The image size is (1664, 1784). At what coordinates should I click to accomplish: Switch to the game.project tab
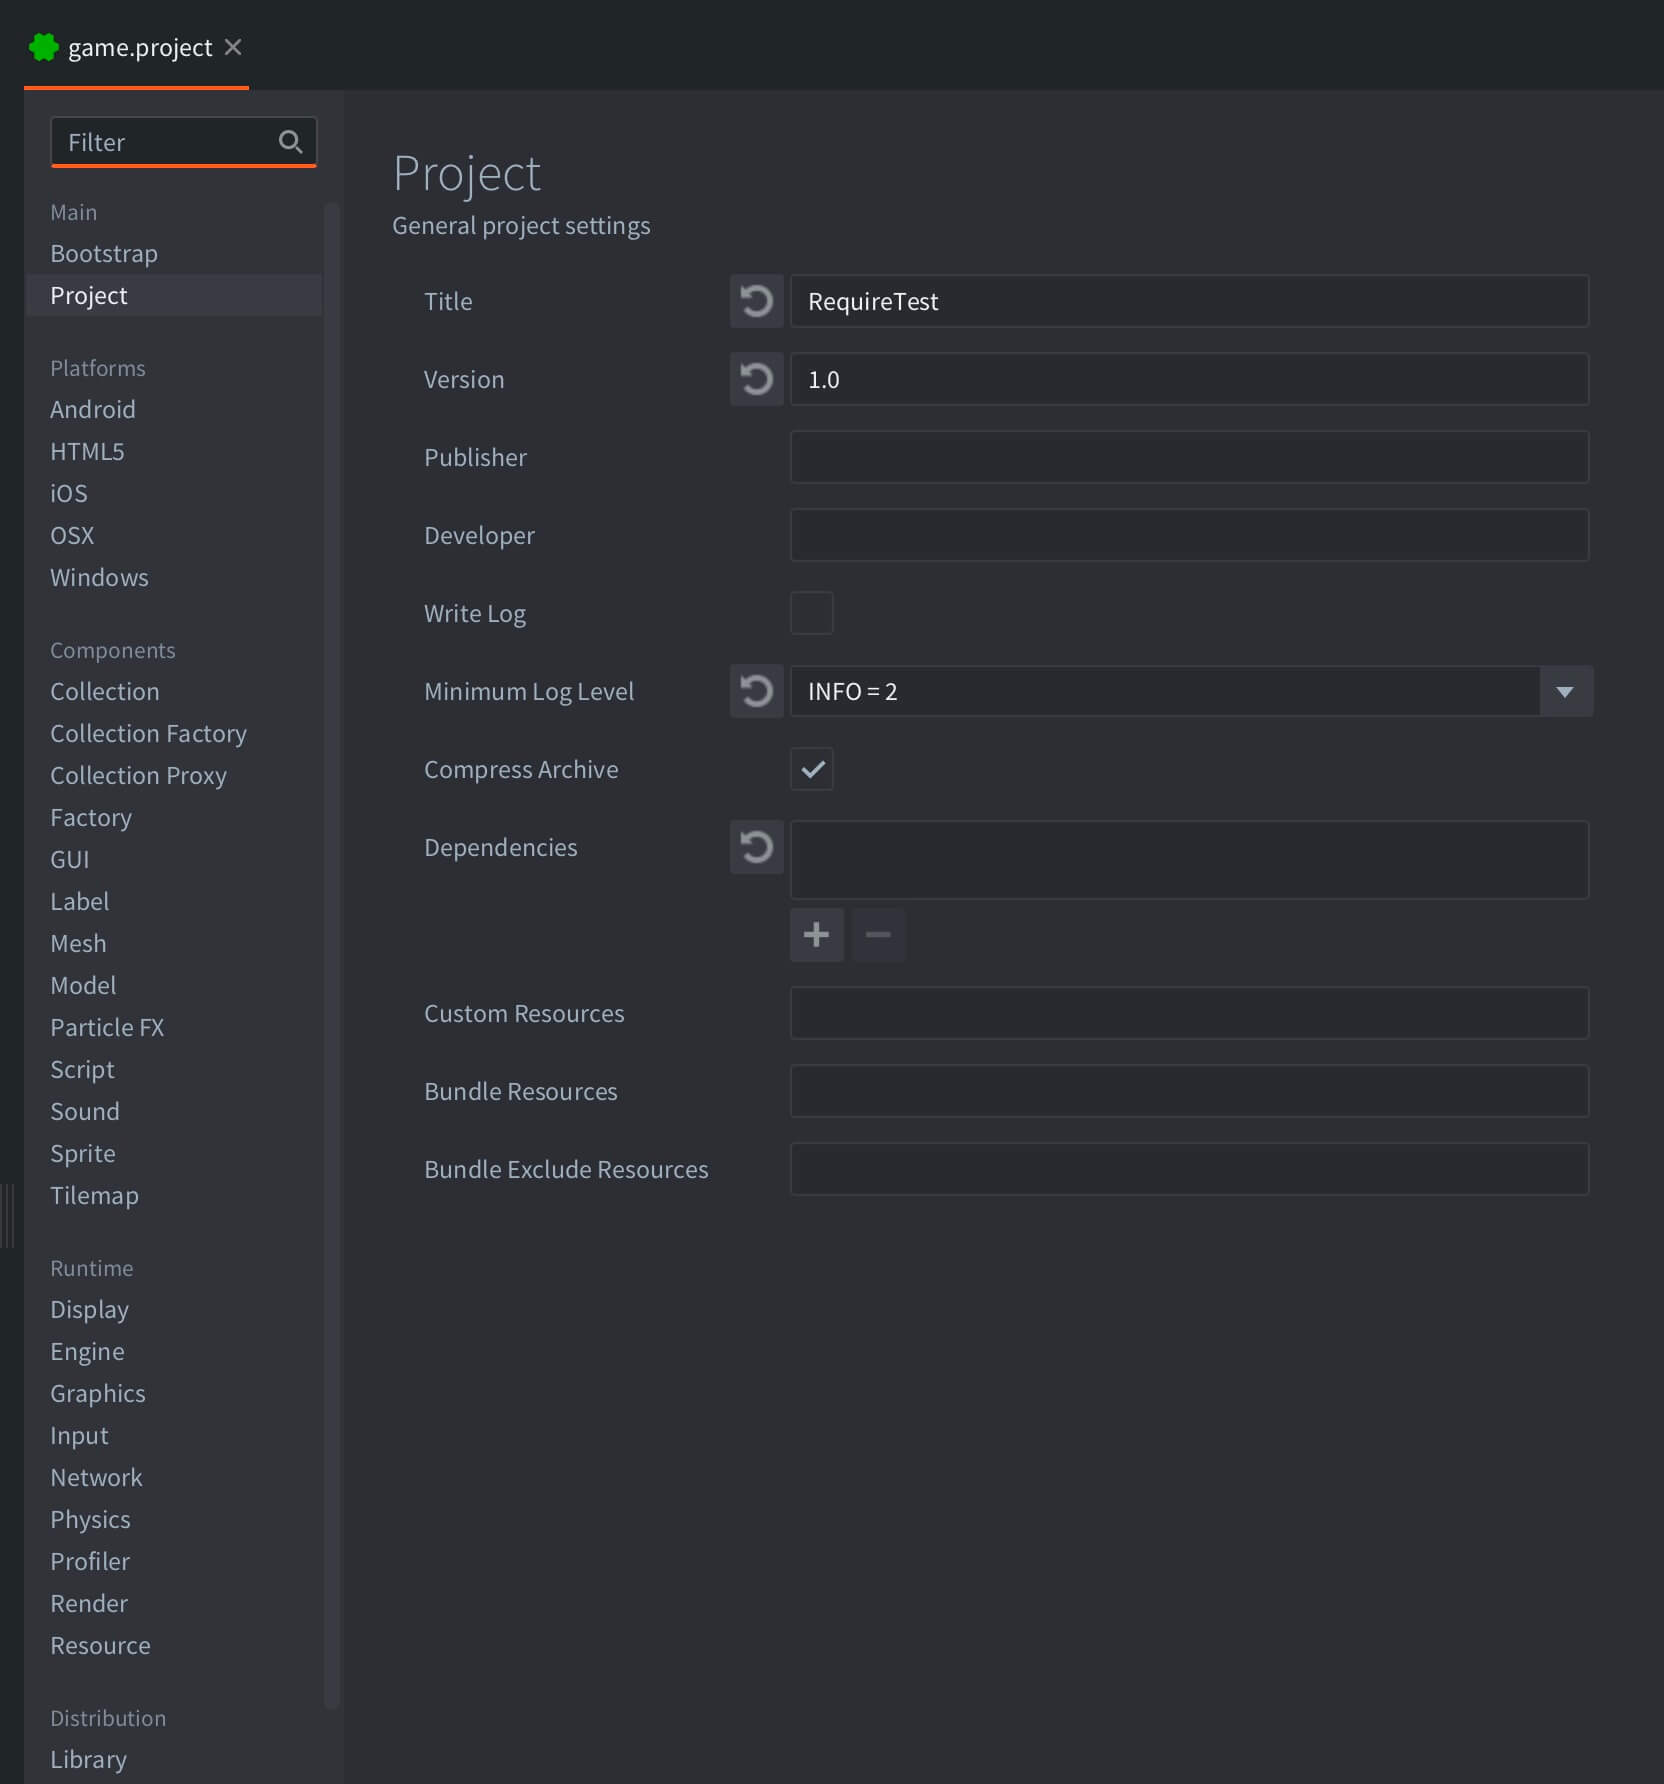[x=138, y=46]
